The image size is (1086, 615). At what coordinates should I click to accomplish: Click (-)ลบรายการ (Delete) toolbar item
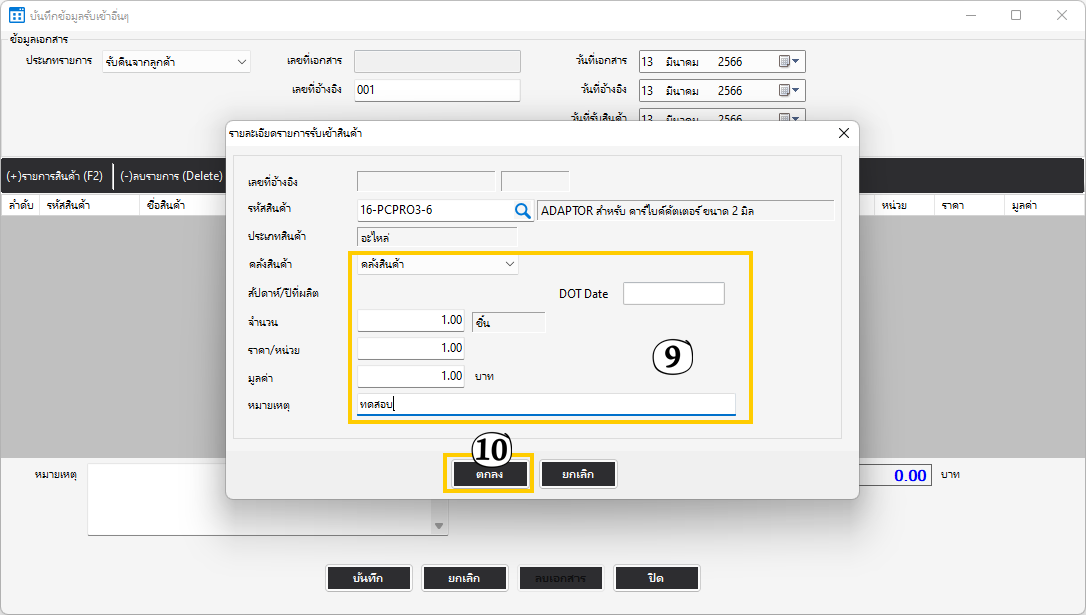click(x=171, y=176)
